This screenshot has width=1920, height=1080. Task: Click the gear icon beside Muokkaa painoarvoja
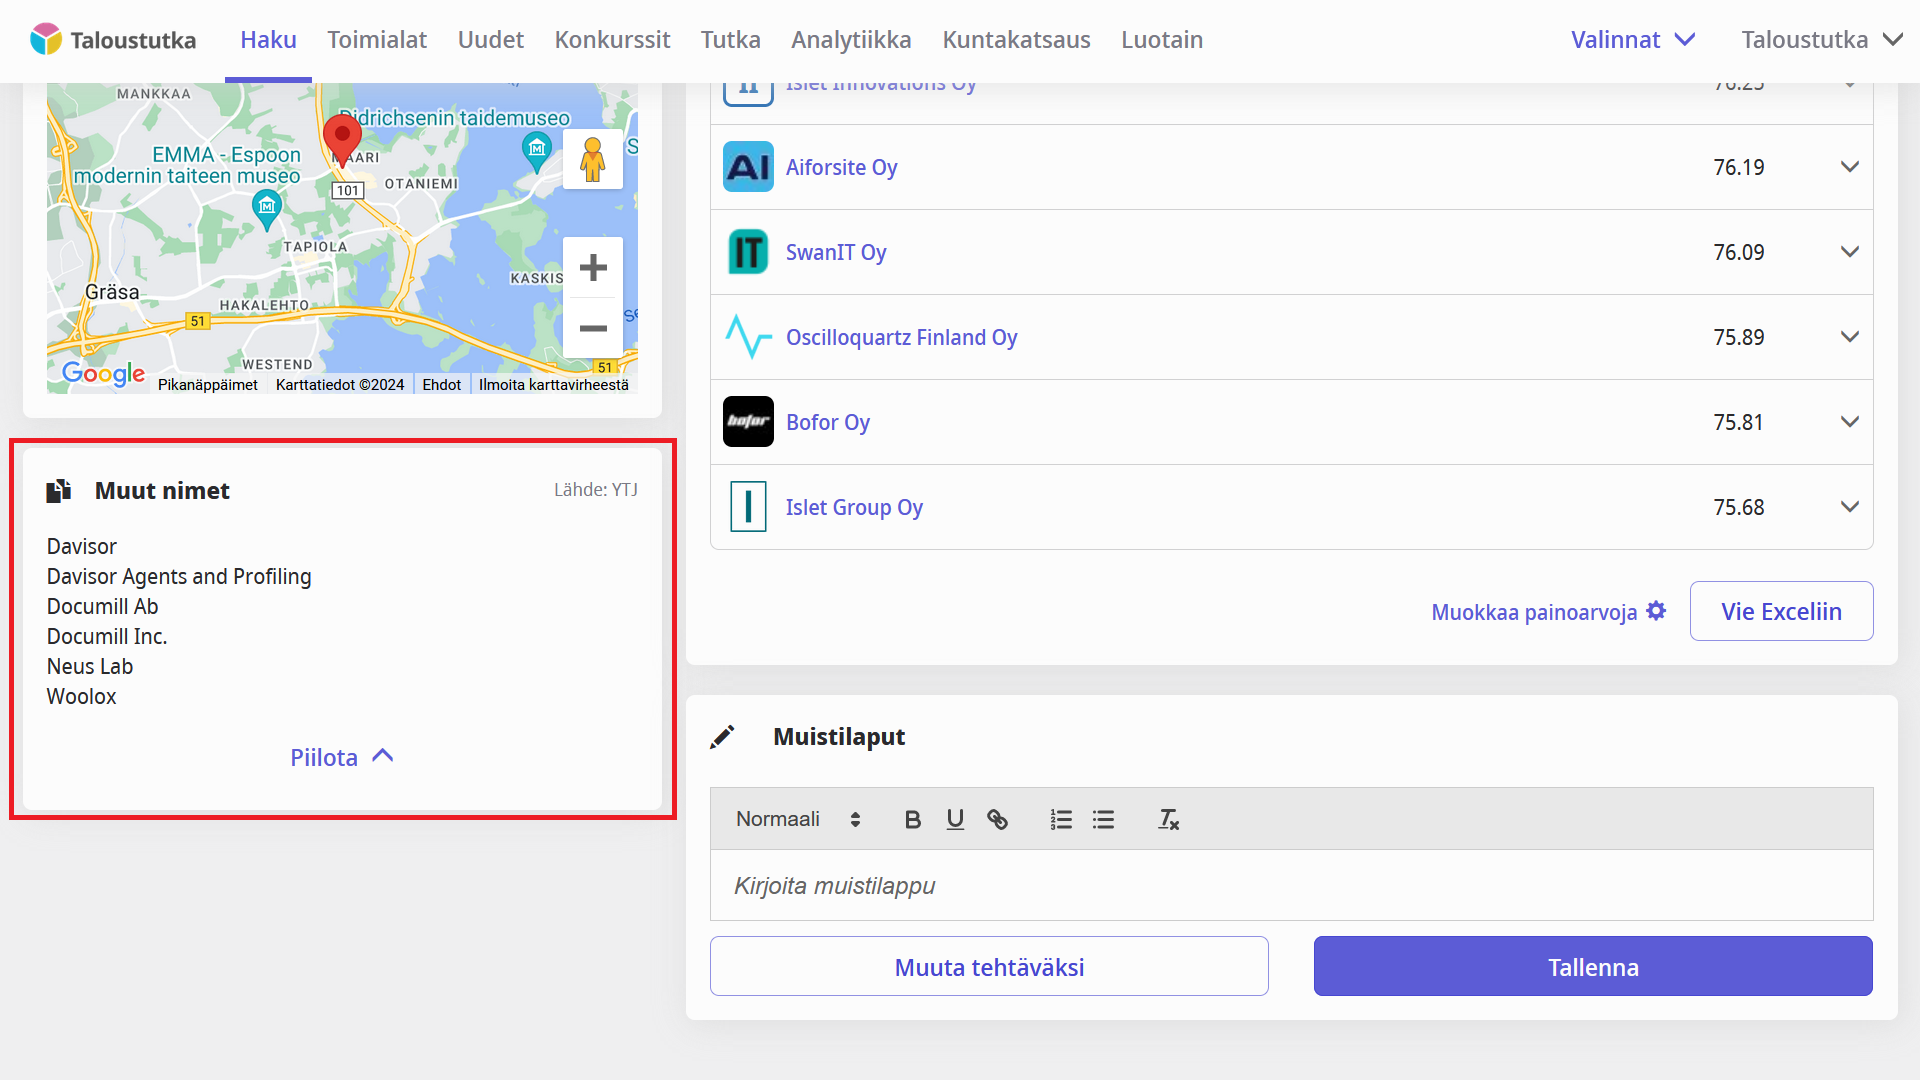1656,611
